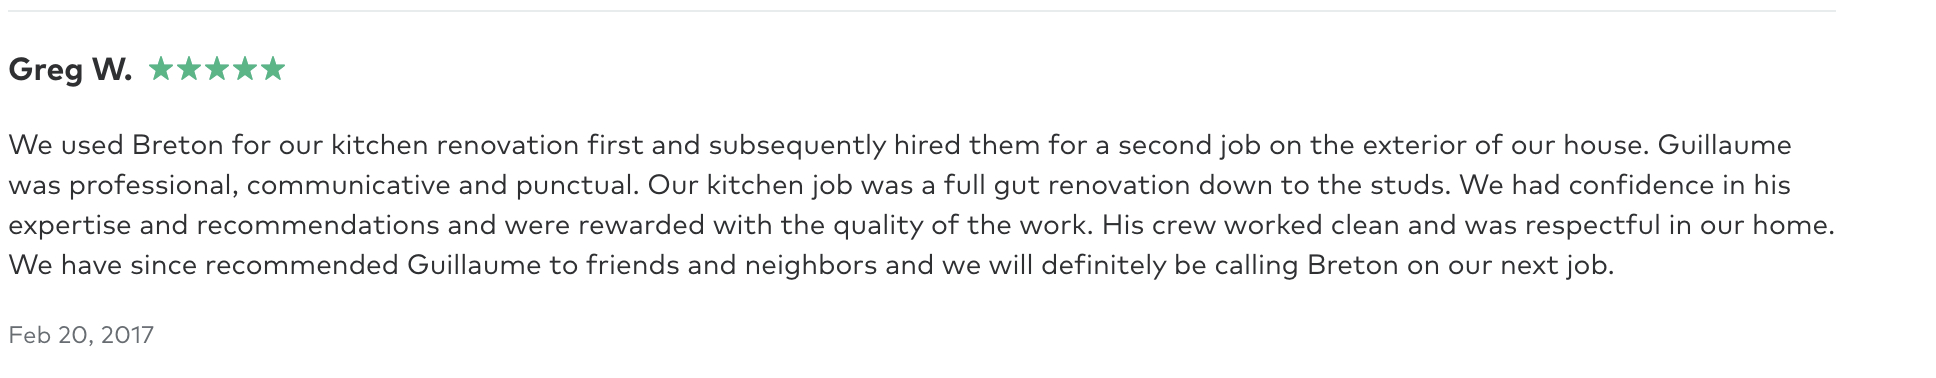
Task: Select the reviewer name Greg W.
Action: [70, 70]
